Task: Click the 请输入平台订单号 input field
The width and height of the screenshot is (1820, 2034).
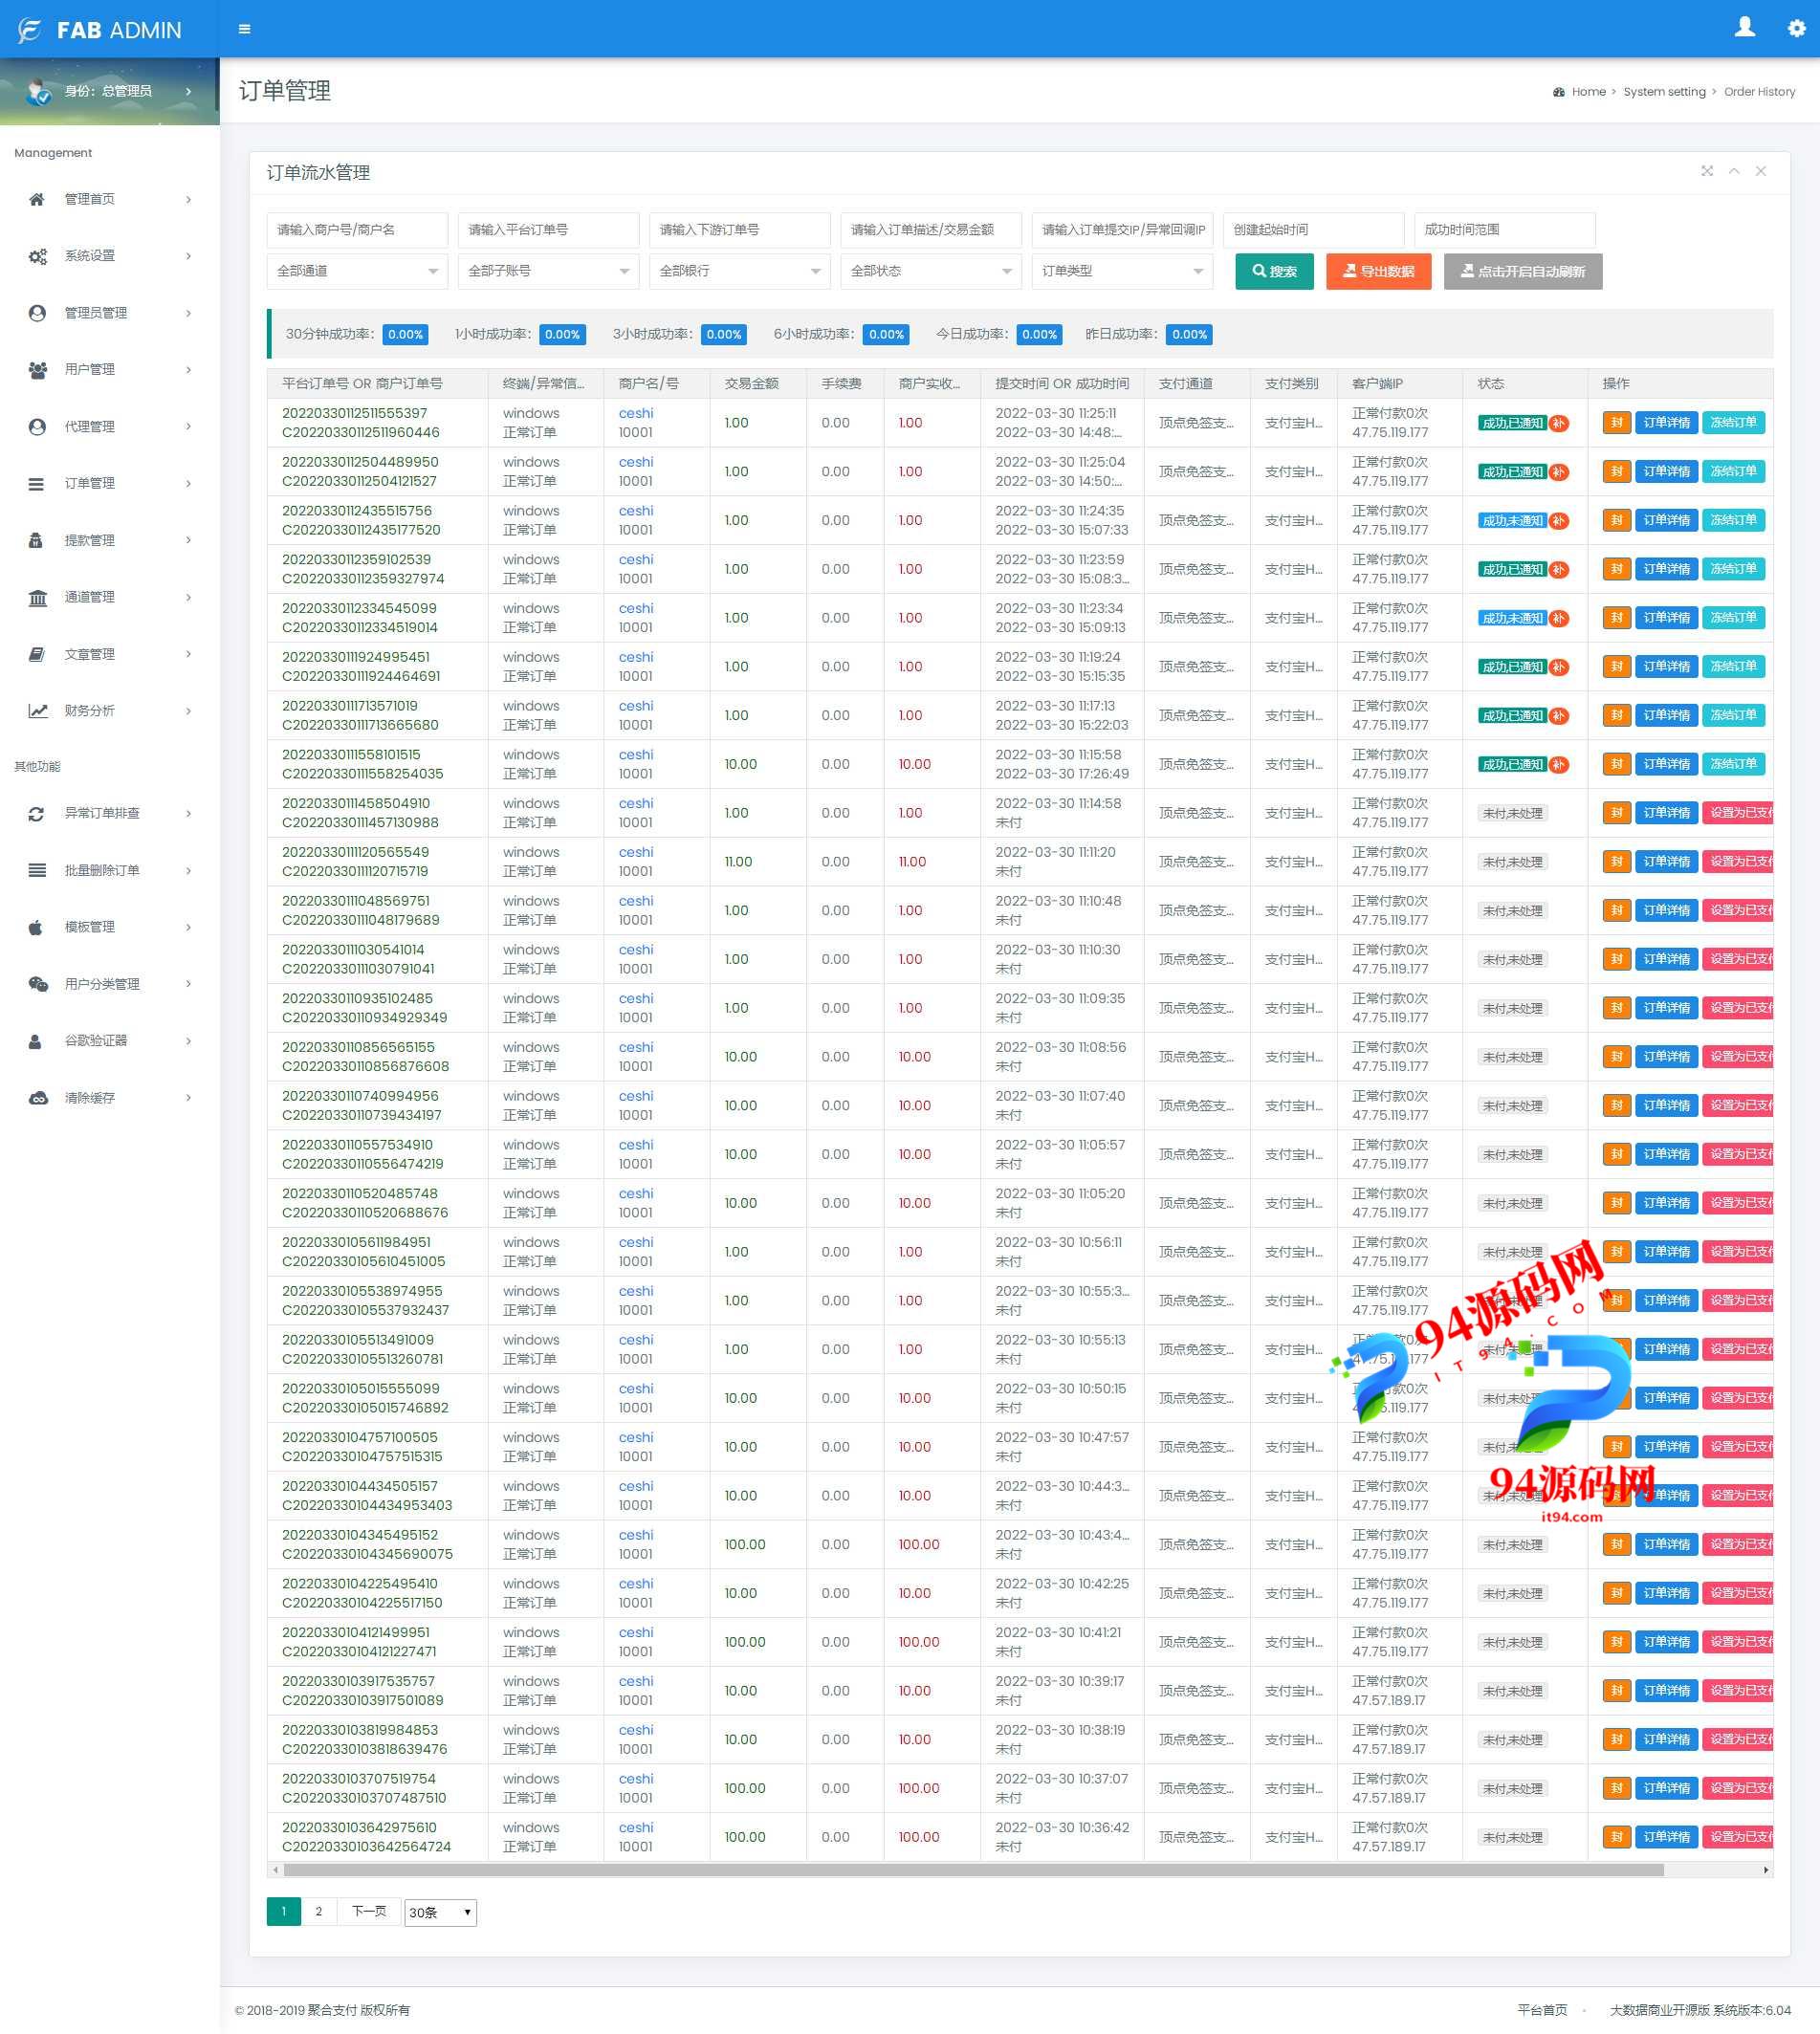Action: [548, 230]
